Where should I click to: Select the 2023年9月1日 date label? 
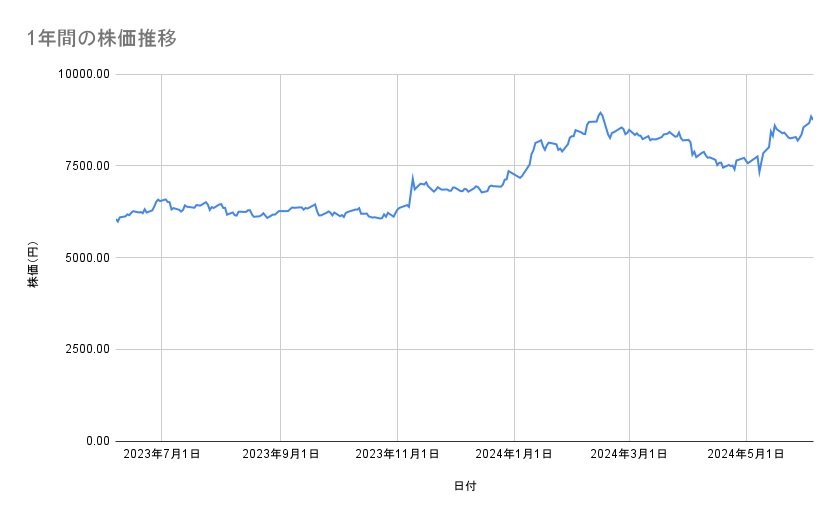coord(280,455)
